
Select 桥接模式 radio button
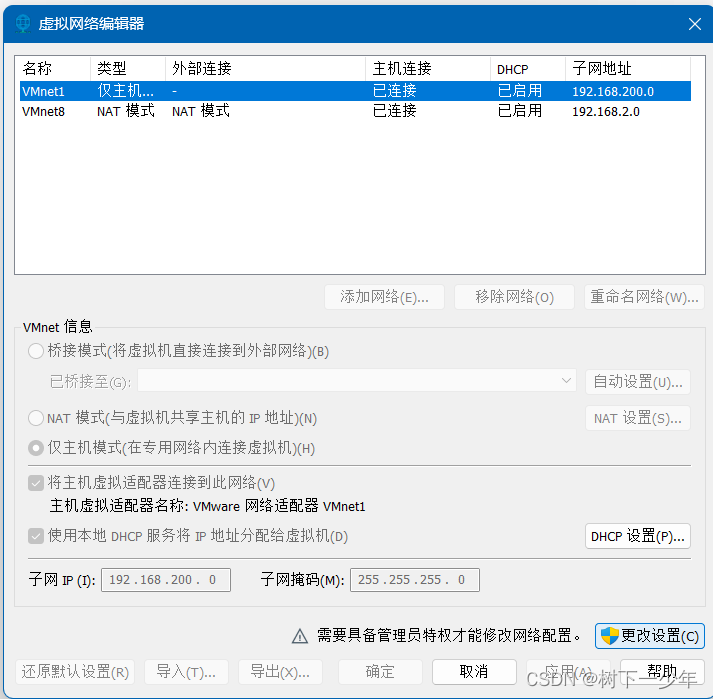[x=36, y=351]
